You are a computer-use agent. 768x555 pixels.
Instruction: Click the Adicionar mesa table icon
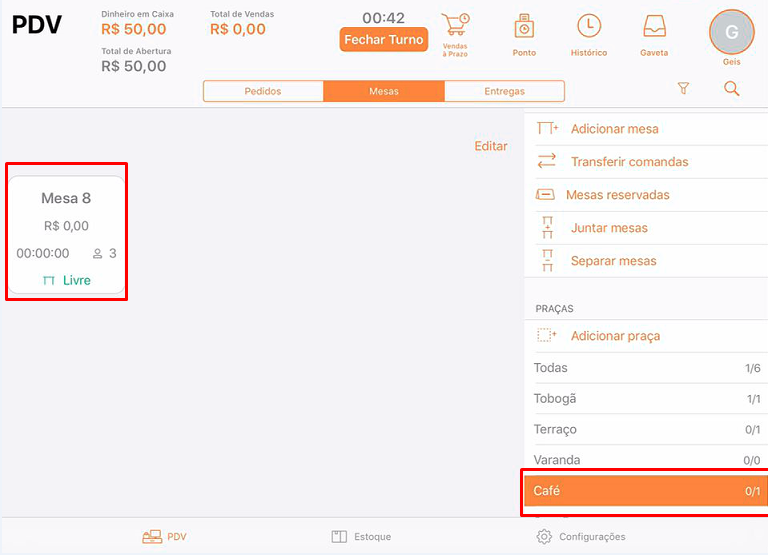(x=547, y=128)
